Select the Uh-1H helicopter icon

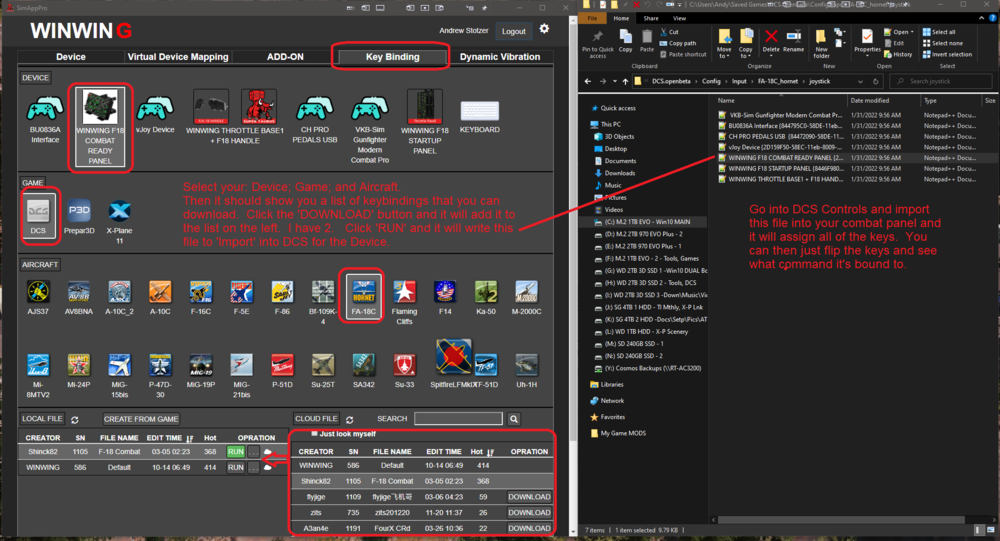(526, 366)
